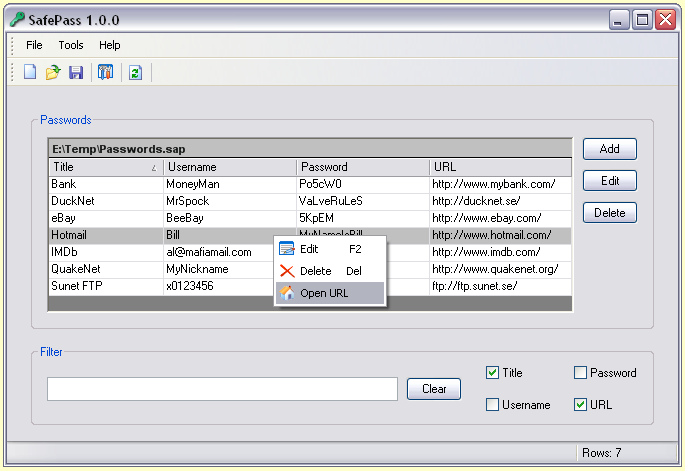Click username MoneyMan cell
The image size is (685, 471).
tap(230, 184)
